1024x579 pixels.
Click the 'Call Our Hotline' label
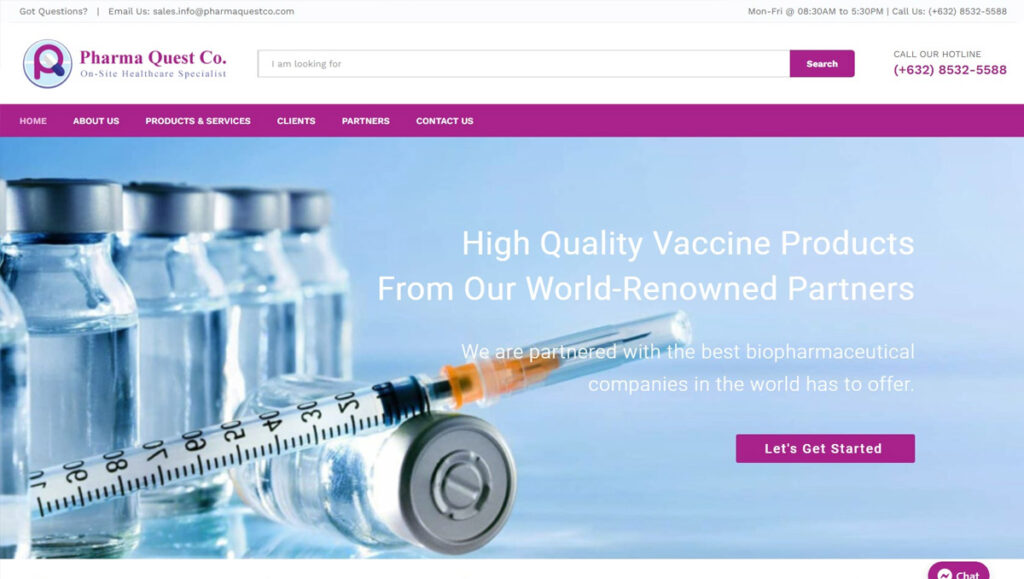click(937, 54)
